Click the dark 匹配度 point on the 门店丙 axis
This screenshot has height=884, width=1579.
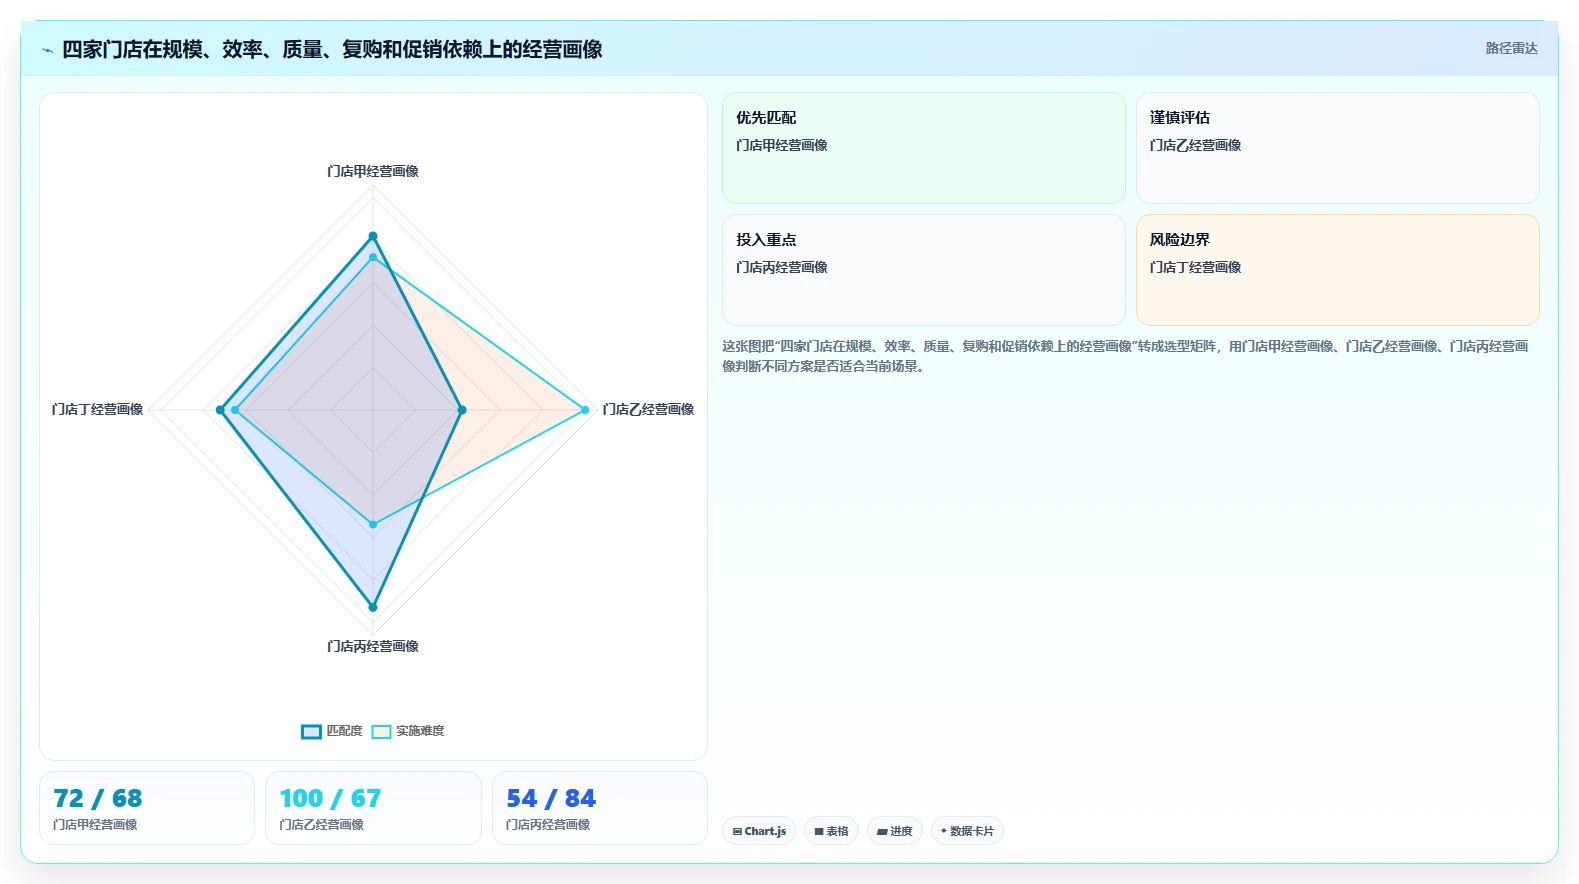(373, 607)
